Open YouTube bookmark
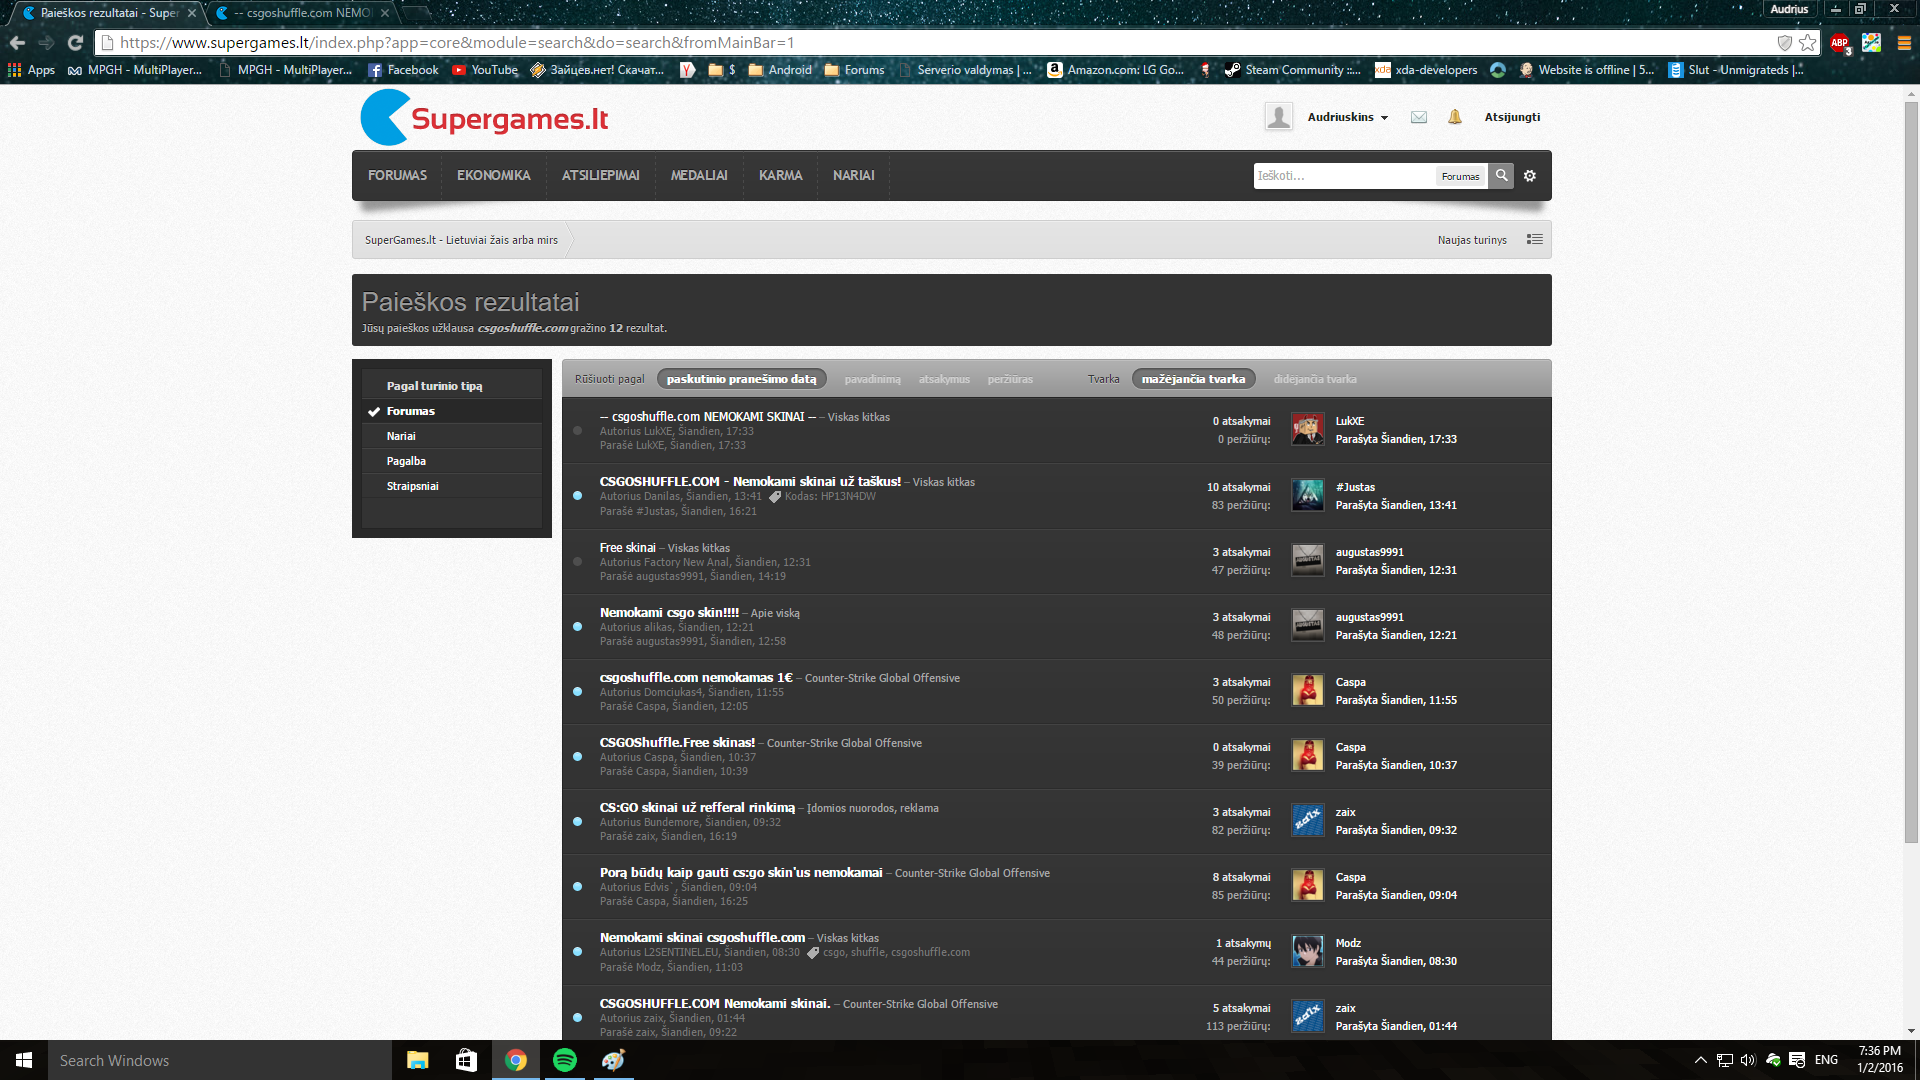Image resolution: width=1920 pixels, height=1080 pixels. pos(485,70)
